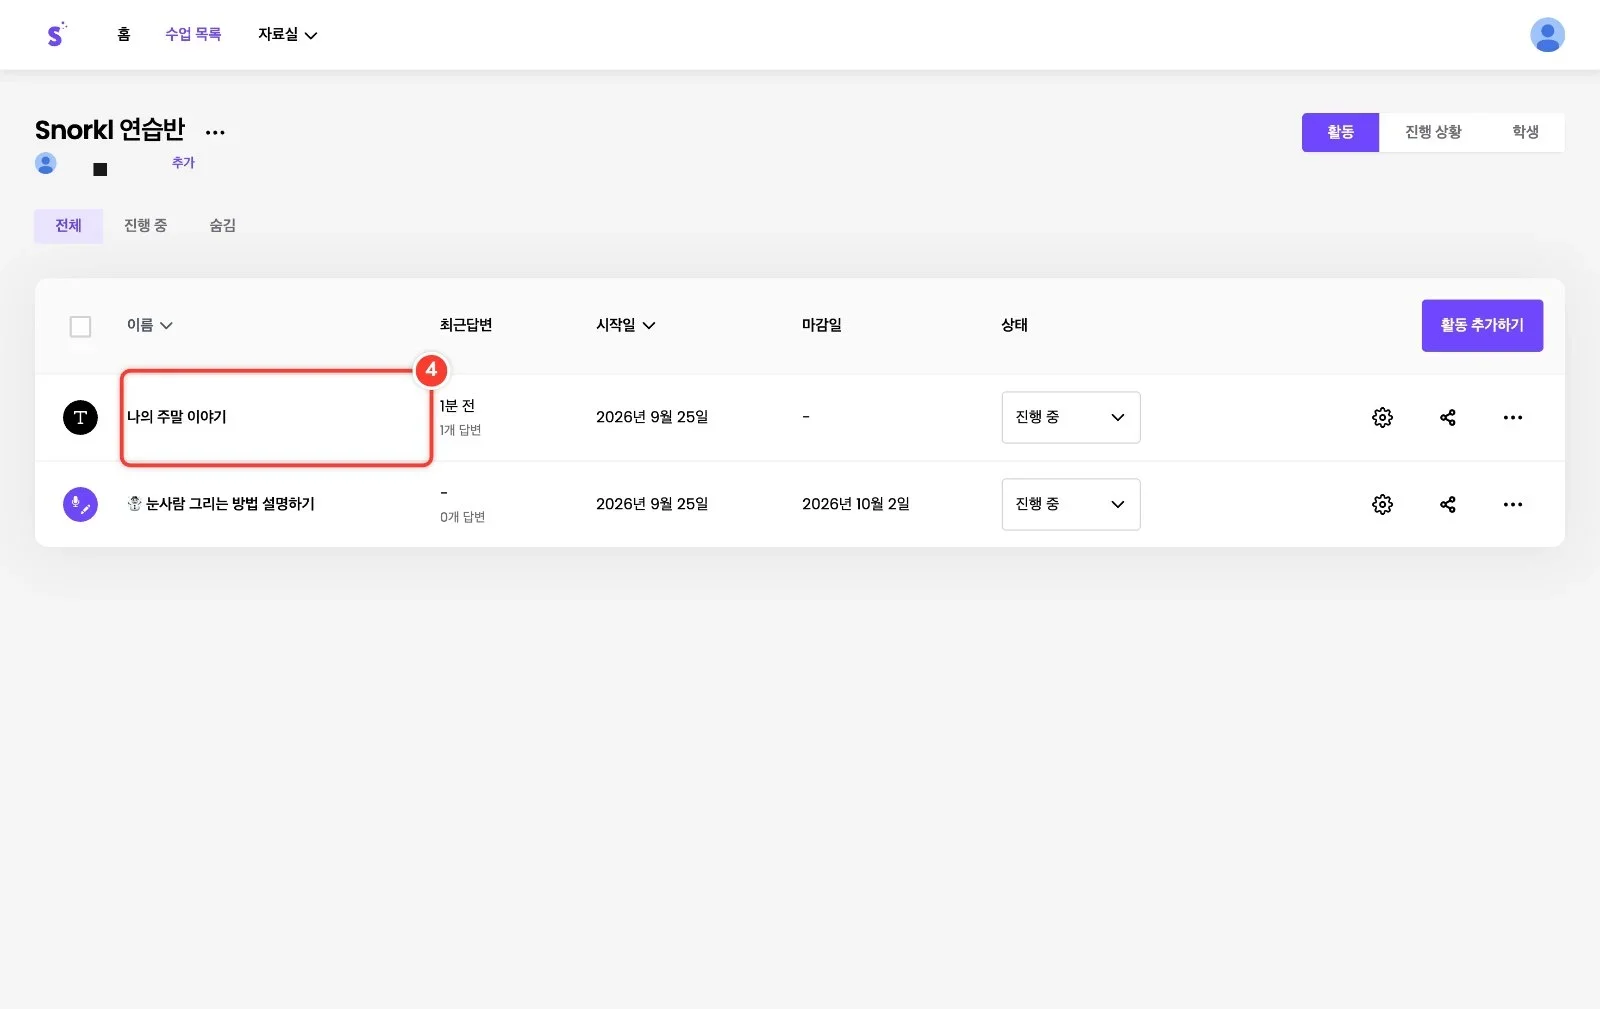The width and height of the screenshot is (1600, 1009).
Task: Open settings gear for 눈사람 그리는 방법 설명하기
Action: coord(1382,504)
